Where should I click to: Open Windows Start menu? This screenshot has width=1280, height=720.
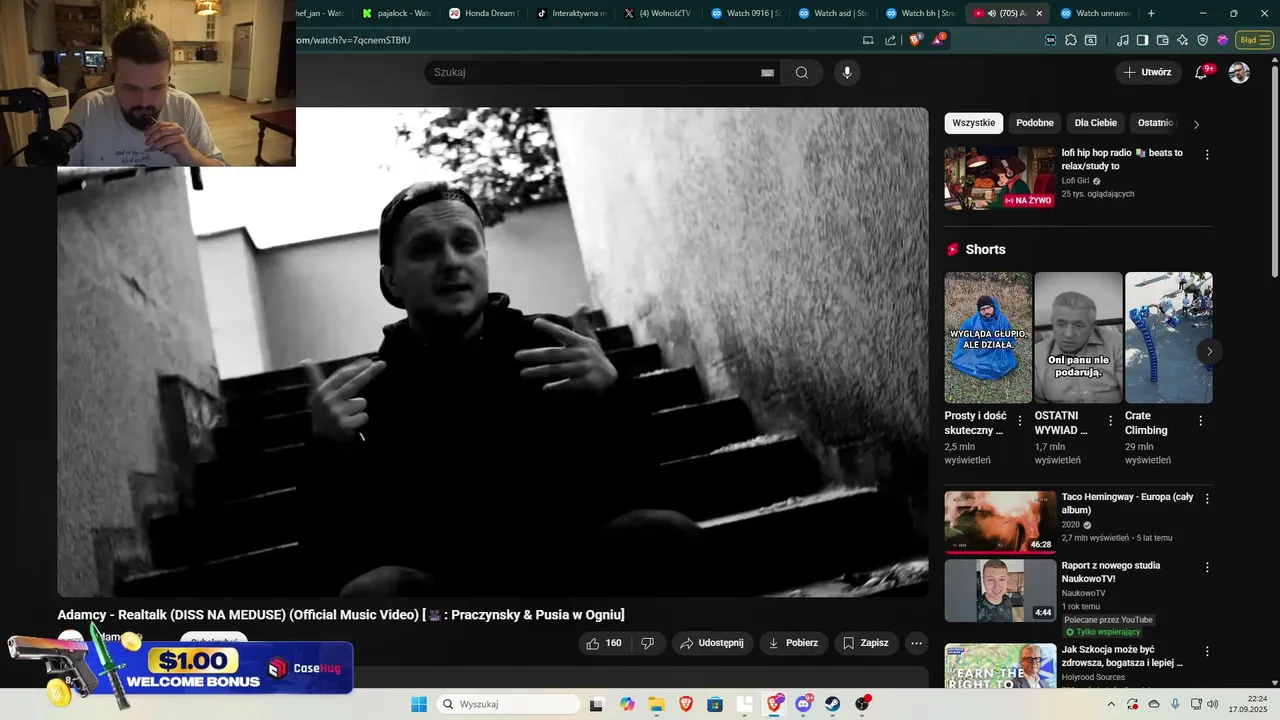tap(419, 704)
